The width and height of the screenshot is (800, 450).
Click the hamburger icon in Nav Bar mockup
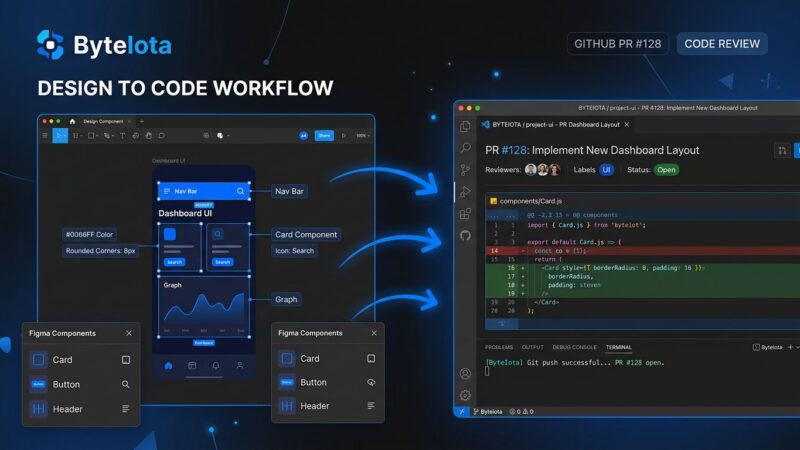167,191
